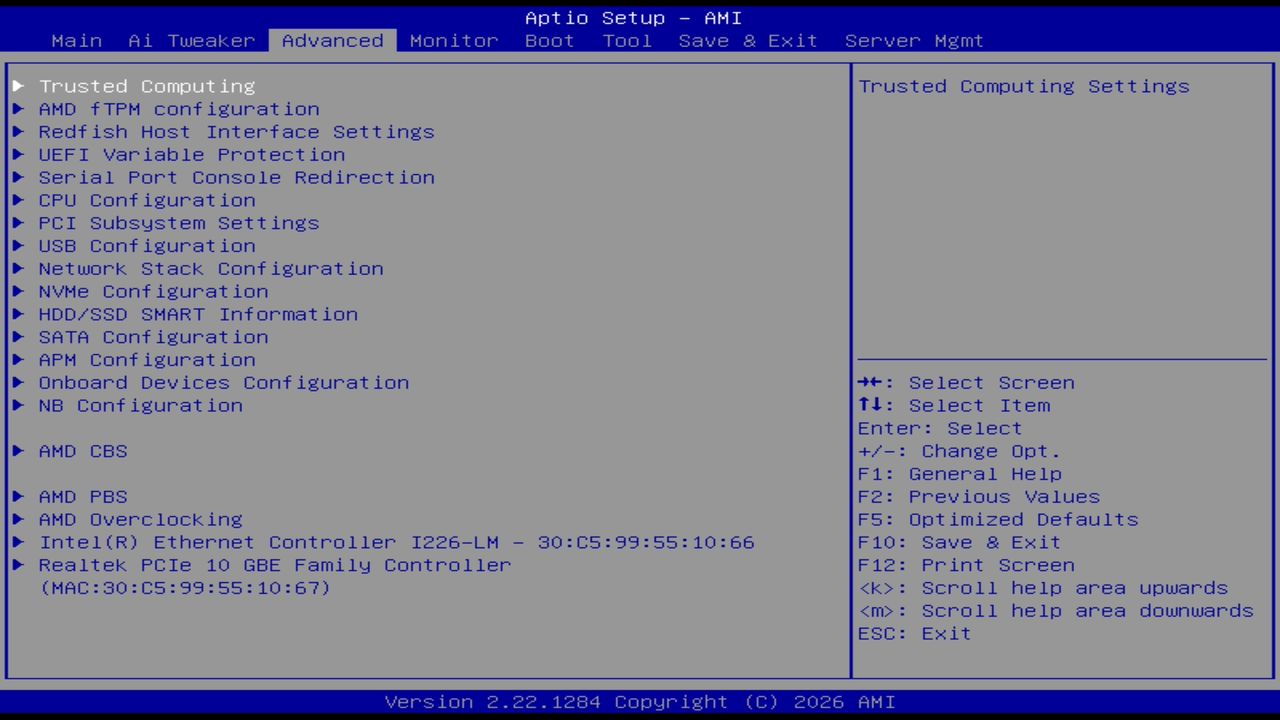Open Intel Ethernet Controller I226-LM entry

click(x=397, y=542)
